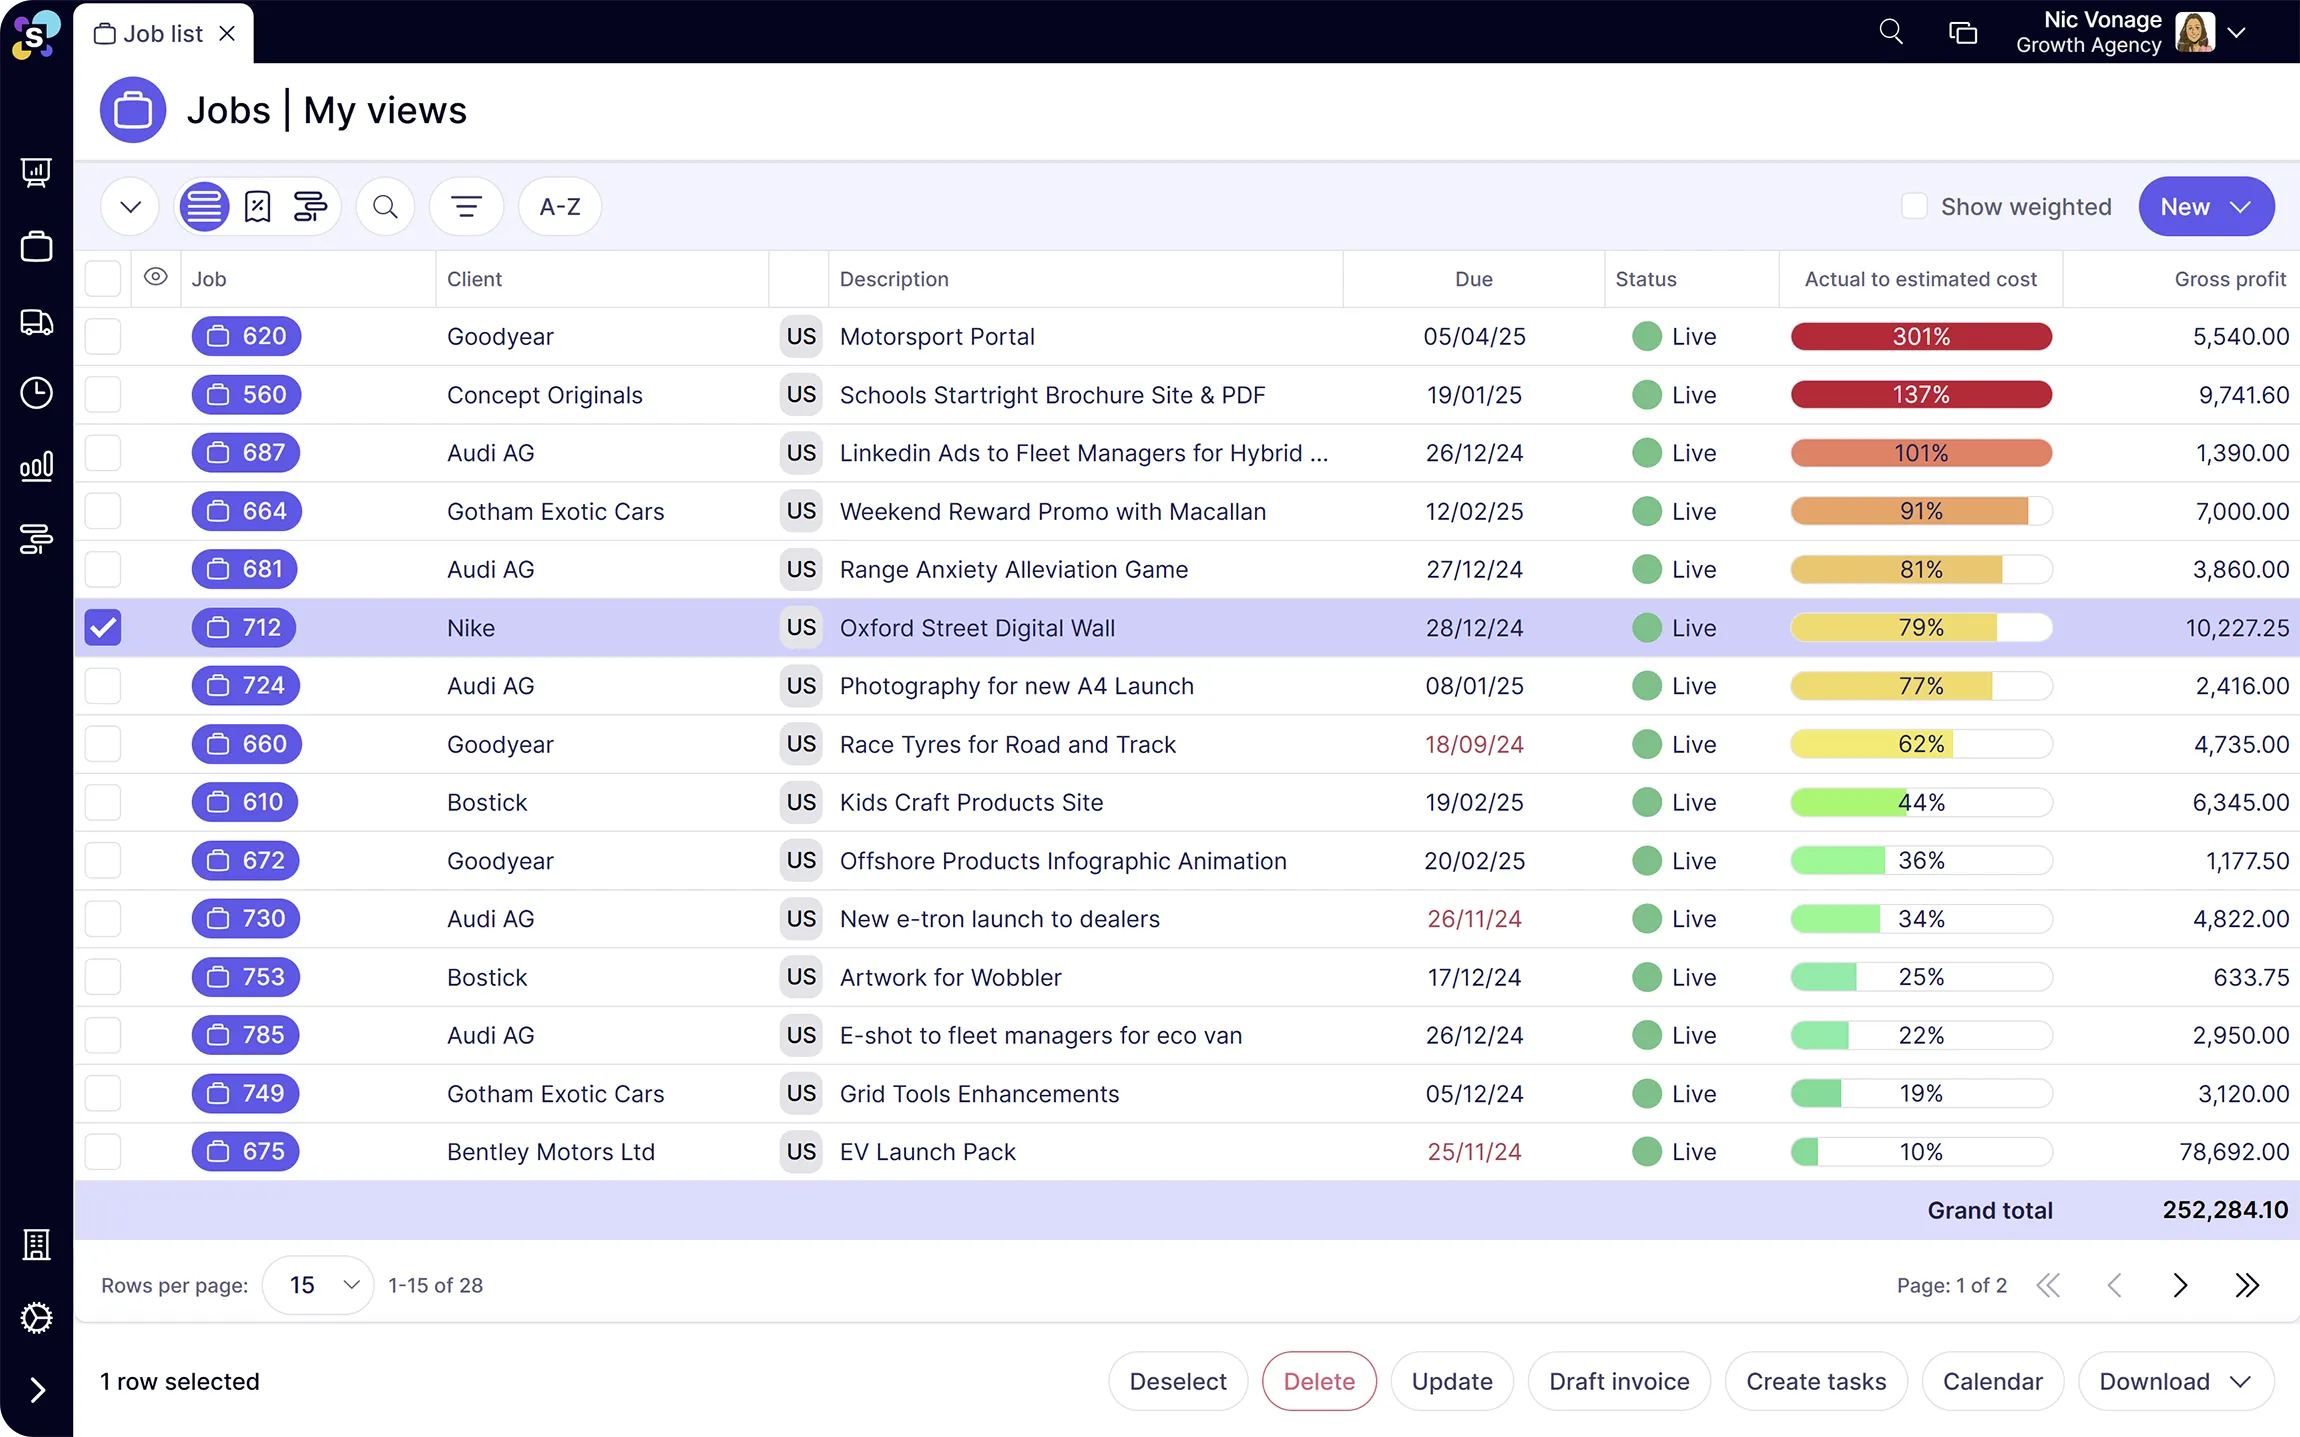
Task: Jump to the last page double arrow
Action: click(x=2247, y=1285)
